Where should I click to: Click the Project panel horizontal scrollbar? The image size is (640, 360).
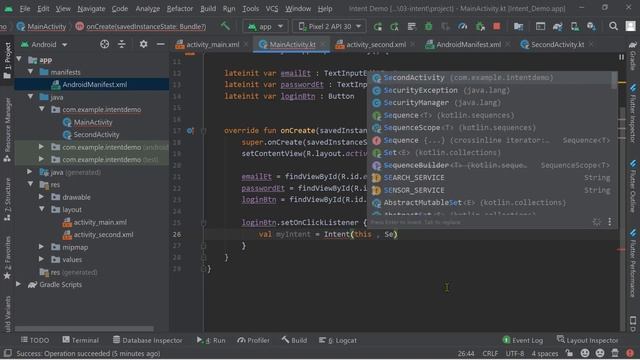pos(84,328)
